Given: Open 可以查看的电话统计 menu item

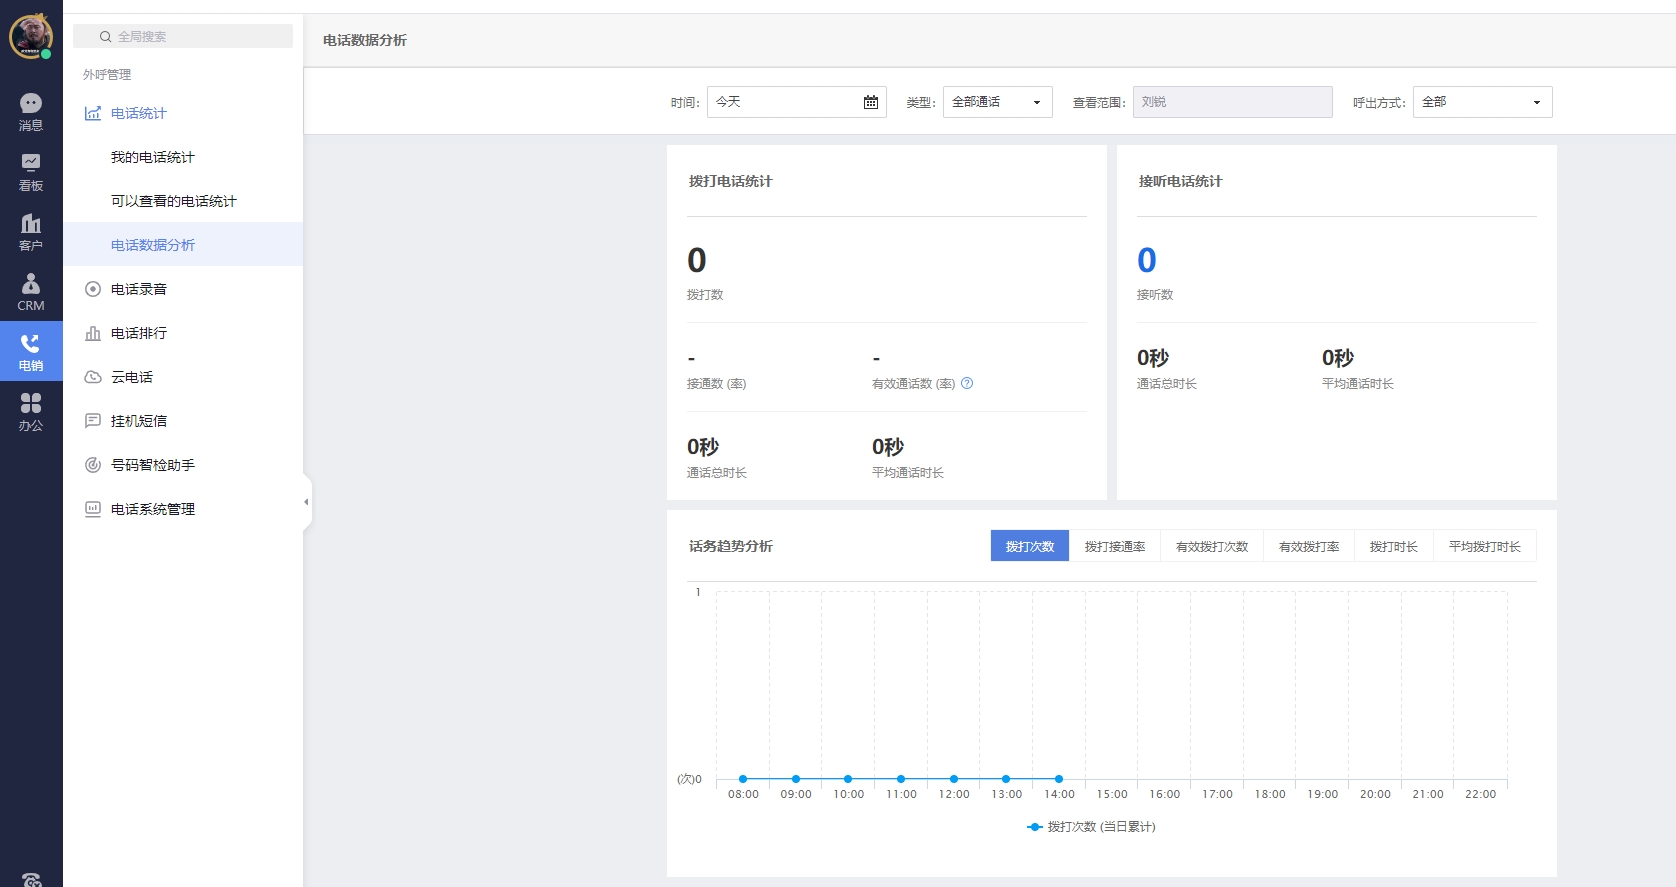Looking at the screenshot, I should pos(183,201).
